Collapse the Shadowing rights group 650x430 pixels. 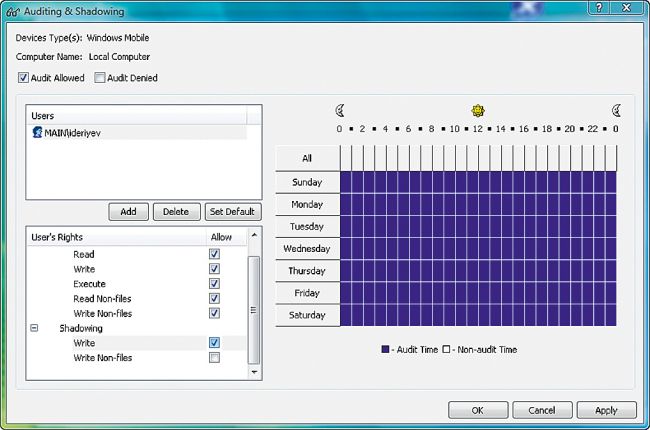tap(36, 328)
